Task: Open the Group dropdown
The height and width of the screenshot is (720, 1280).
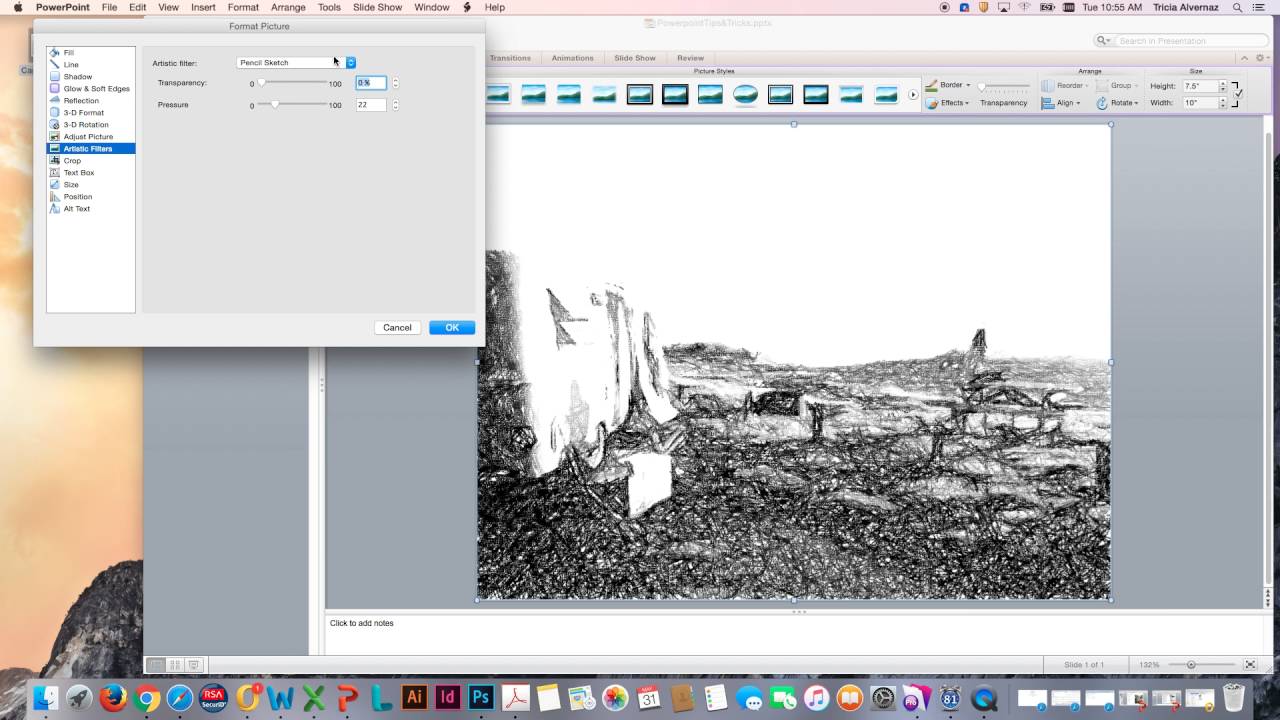Action: [1117, 86]
